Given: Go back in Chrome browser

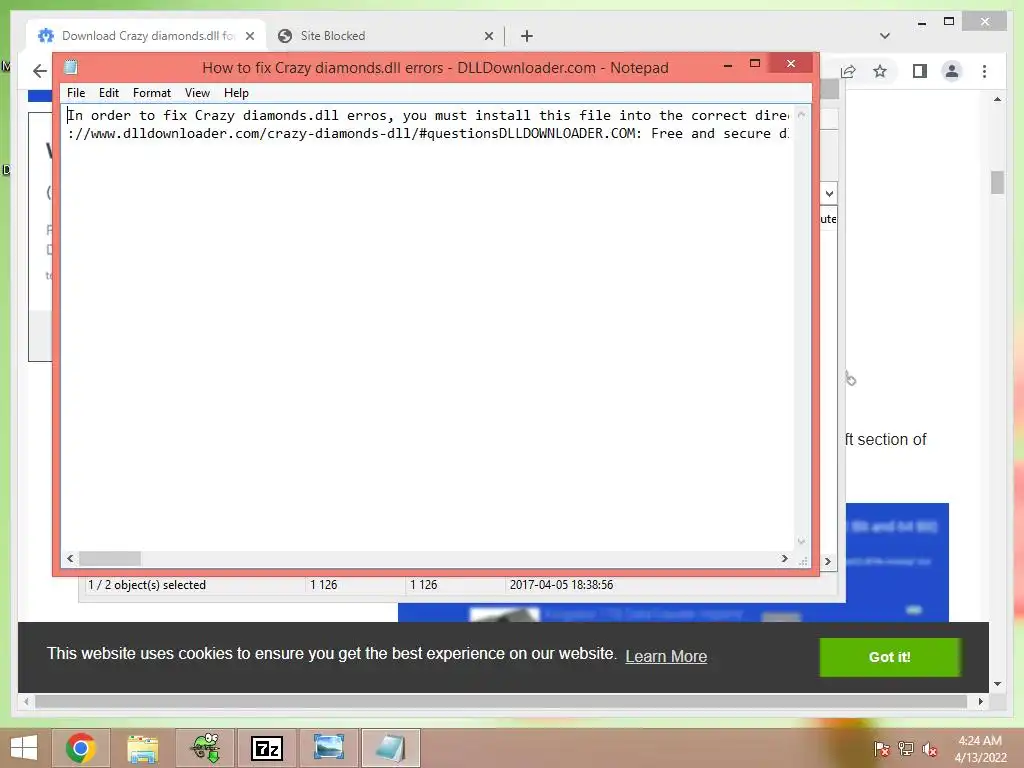Looking at the screenshot, I should point(40,71).
